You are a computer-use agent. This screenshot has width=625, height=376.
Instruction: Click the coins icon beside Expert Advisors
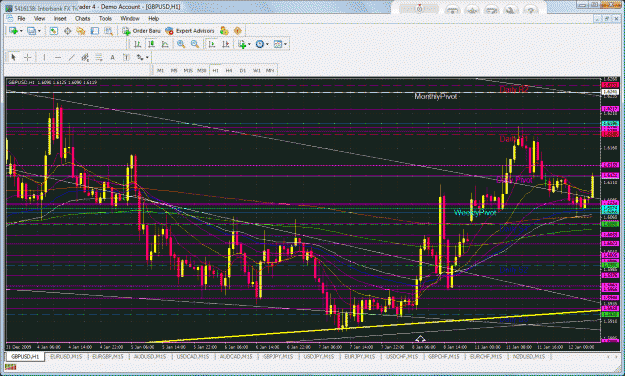(224, 31)
